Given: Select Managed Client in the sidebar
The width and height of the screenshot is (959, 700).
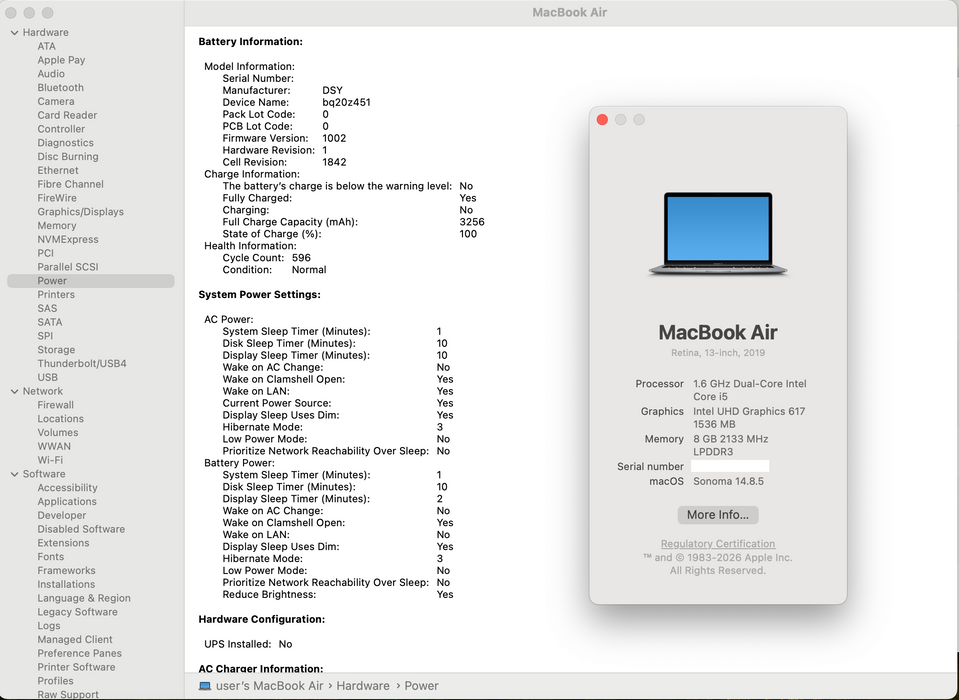Looking at the screenshot, I should pyautogui.click(x=75, y=639).
